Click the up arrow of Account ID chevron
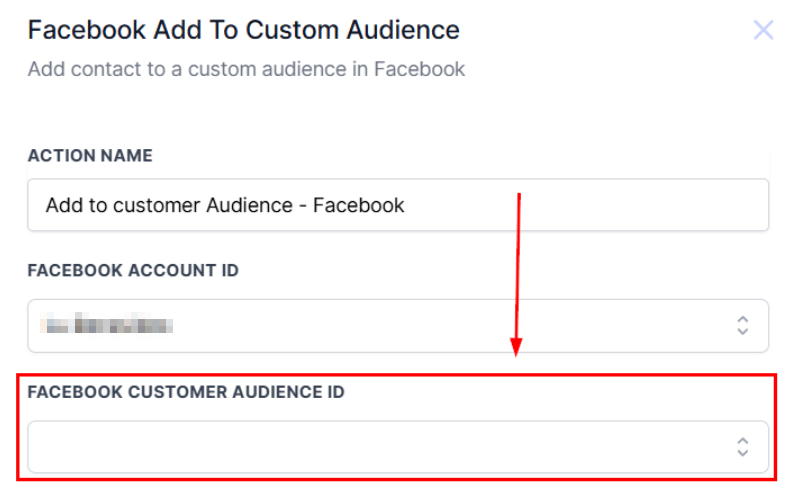Screen dimensions: 803x494 coord(742,319)
